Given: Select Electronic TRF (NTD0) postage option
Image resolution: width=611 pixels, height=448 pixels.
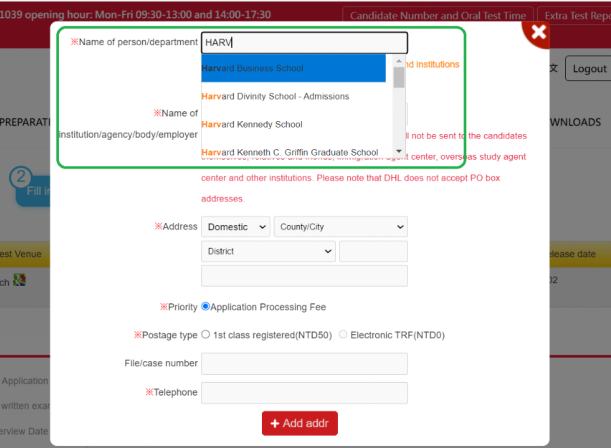Looking at the screenshot, I should [x=344, y=335].
